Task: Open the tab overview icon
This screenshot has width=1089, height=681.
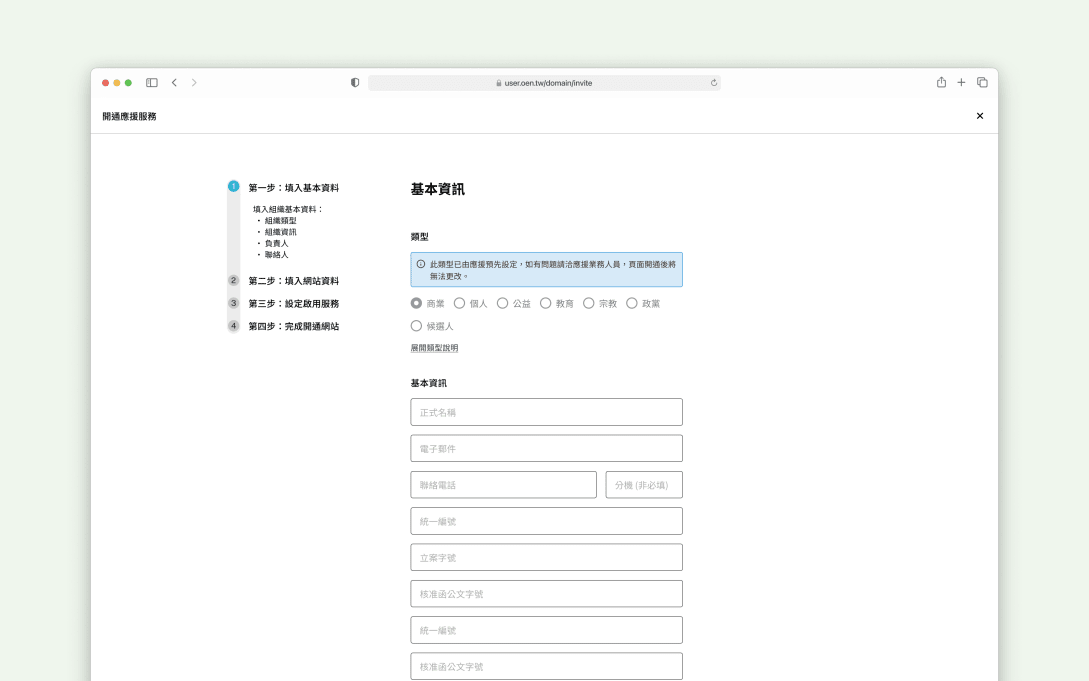Action: 981,82
